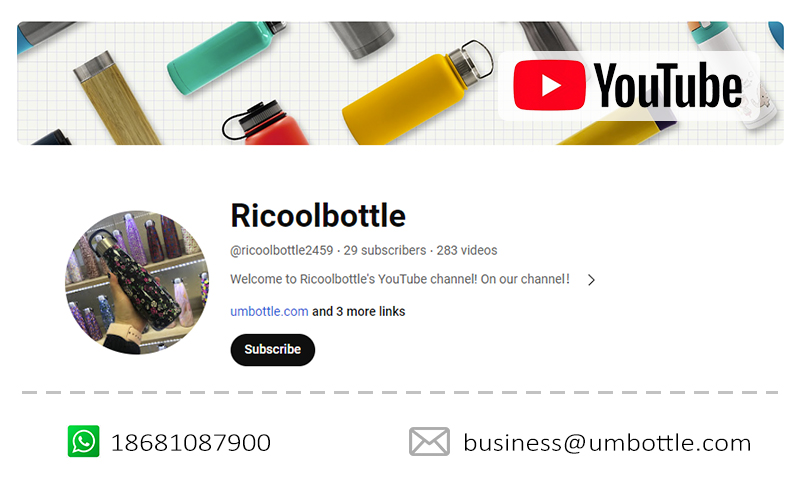800x500 pixels.
Task: Click the red YouTube play logo
Action: (549, 85)
